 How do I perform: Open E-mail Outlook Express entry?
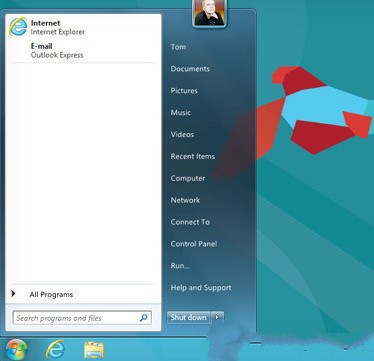pyautogui.click(x=82, y=50)
